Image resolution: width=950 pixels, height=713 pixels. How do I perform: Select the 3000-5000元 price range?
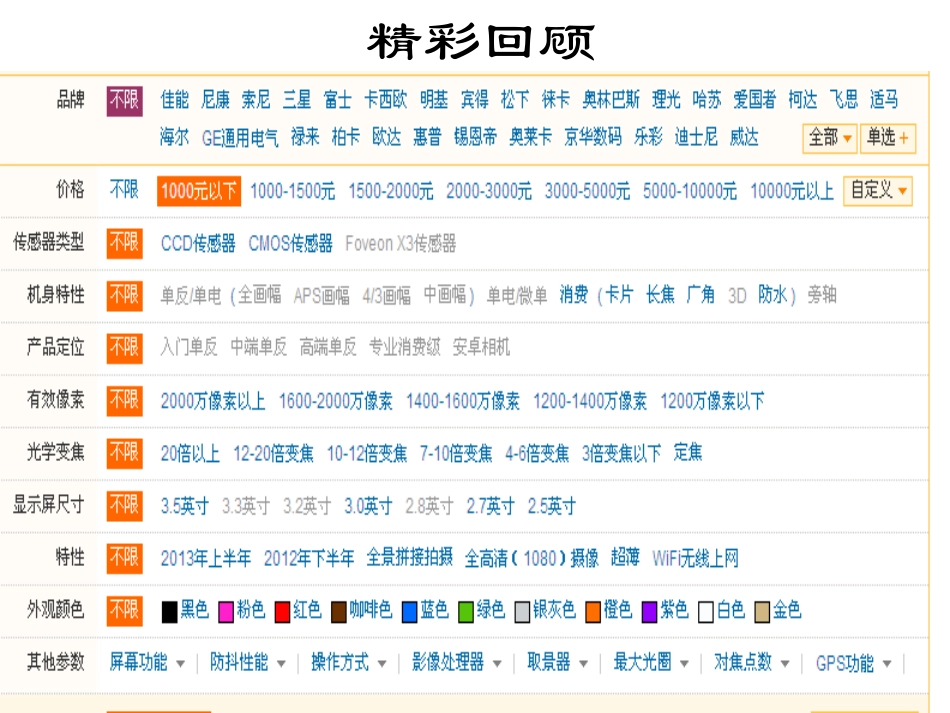587,191
